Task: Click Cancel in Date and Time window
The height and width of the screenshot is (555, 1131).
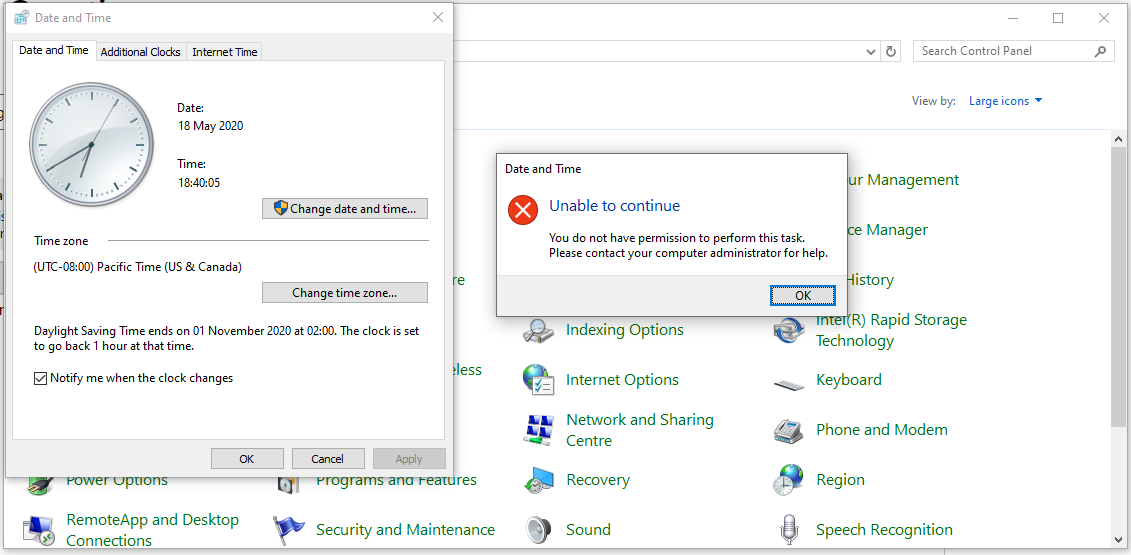Action: 327,459
